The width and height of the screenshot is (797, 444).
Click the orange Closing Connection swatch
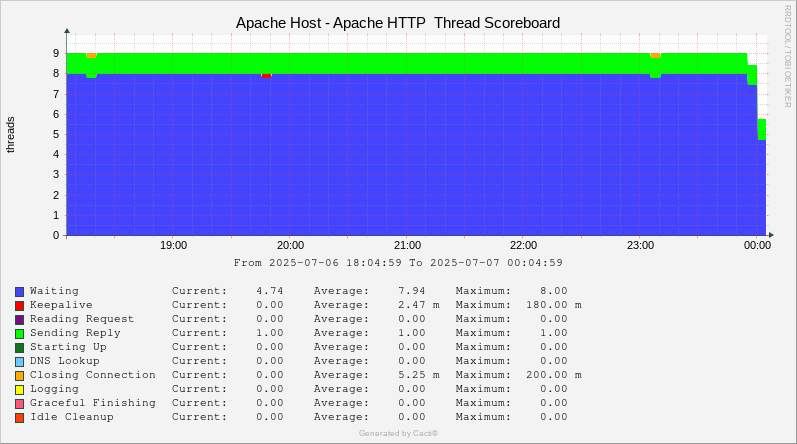click(x=19, y=376)
